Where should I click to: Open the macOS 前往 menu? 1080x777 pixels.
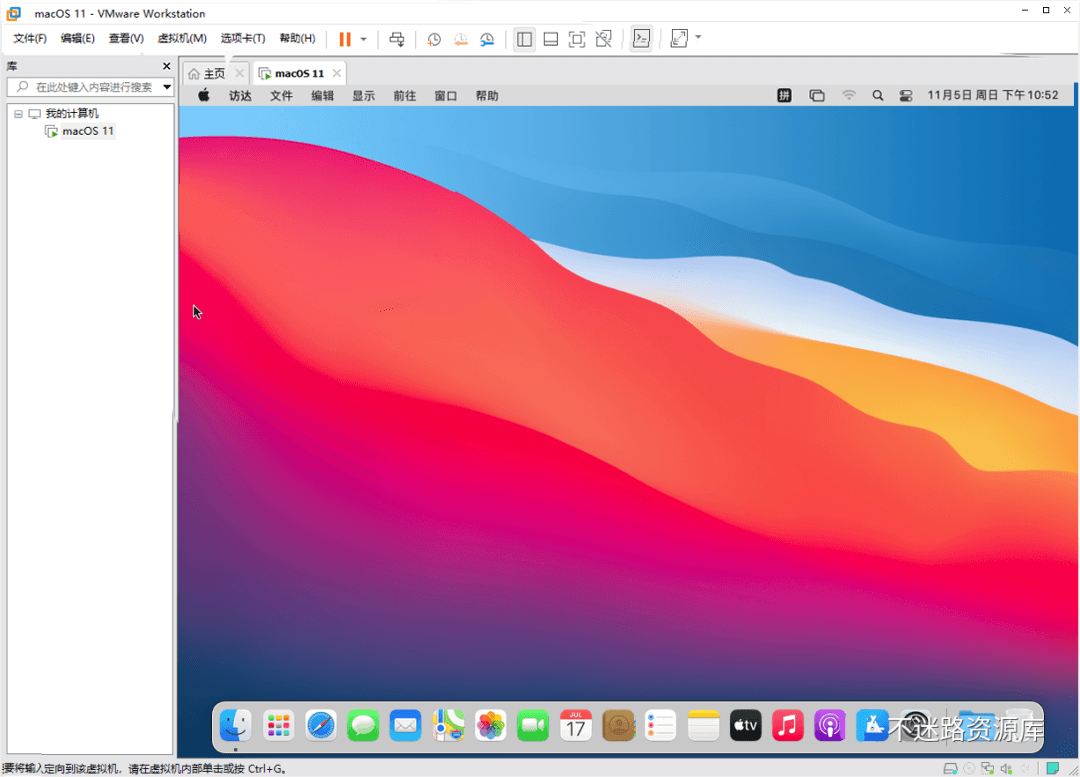point(404,96)
